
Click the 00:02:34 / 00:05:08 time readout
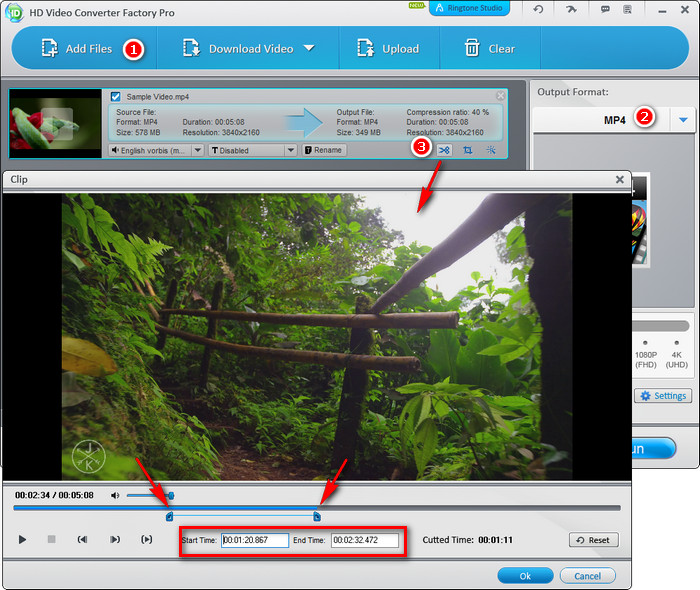click(x=54, y=495)
